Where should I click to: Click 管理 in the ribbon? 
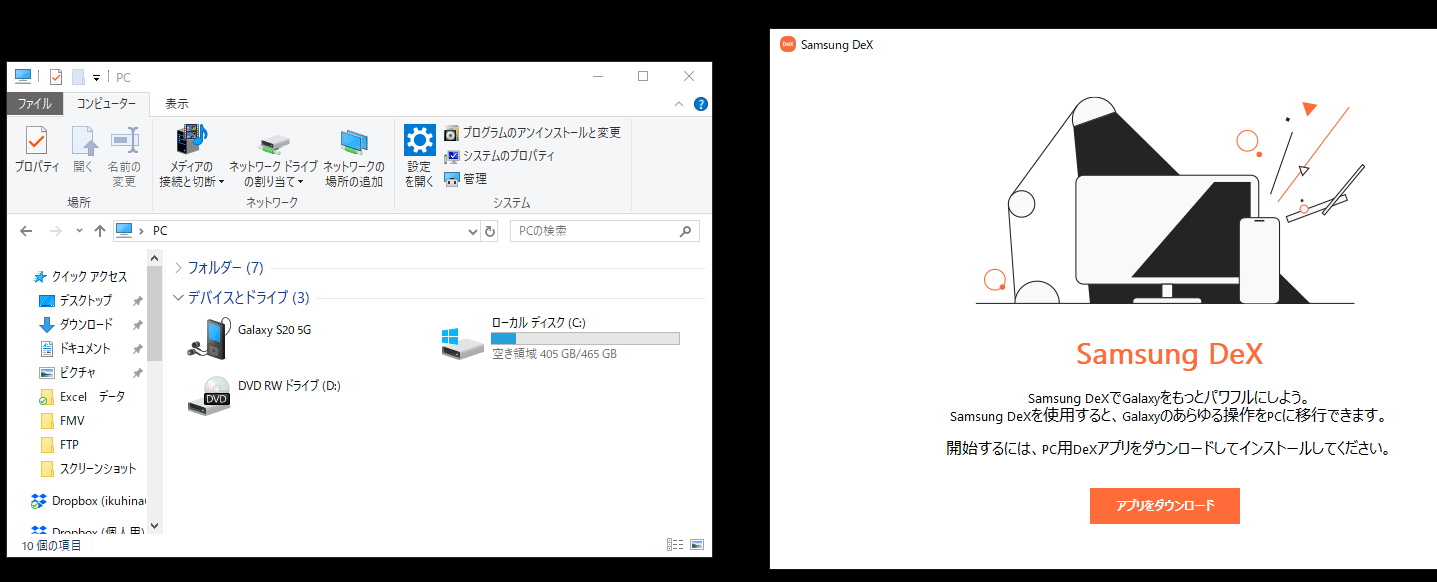click(465, 179)
